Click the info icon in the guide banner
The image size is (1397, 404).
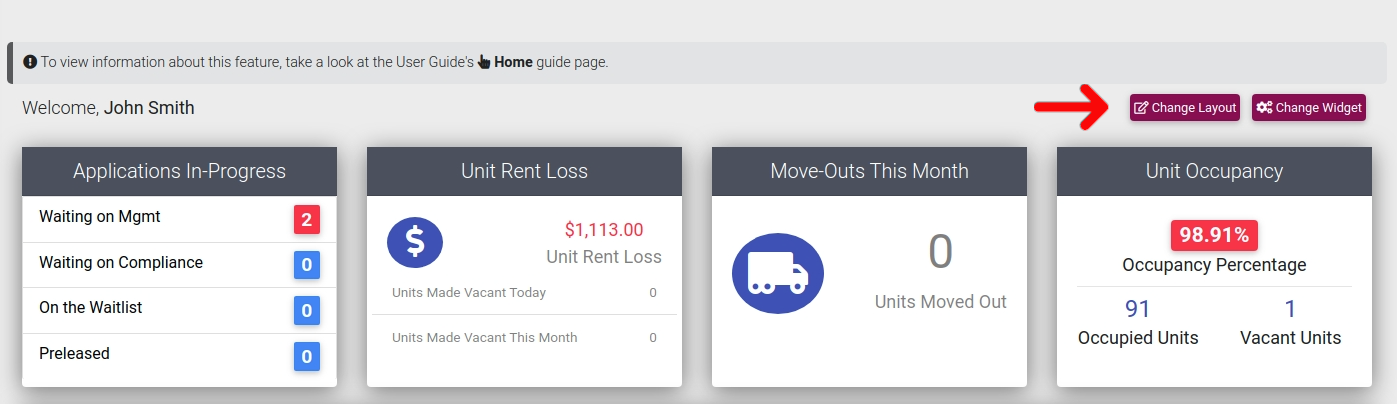click(30, 62)
